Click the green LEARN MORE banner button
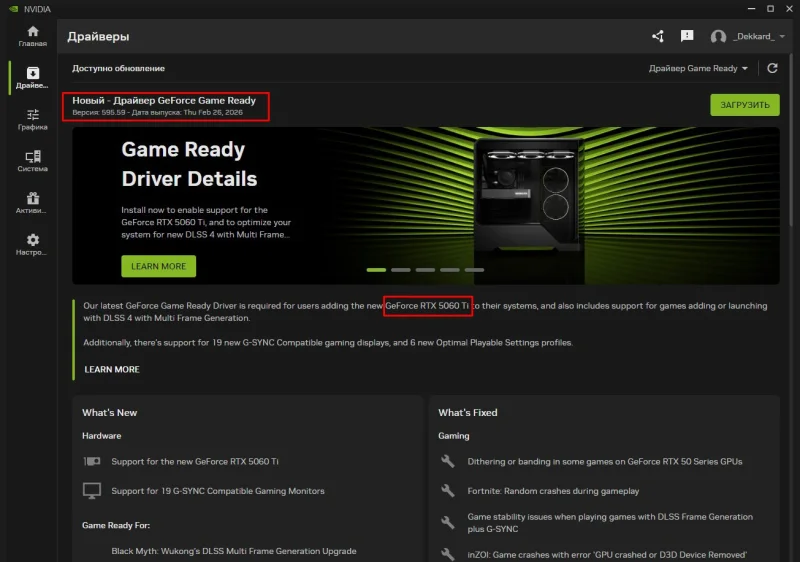Viewport: 800px width, 562px height. click(x=158, y=266)
